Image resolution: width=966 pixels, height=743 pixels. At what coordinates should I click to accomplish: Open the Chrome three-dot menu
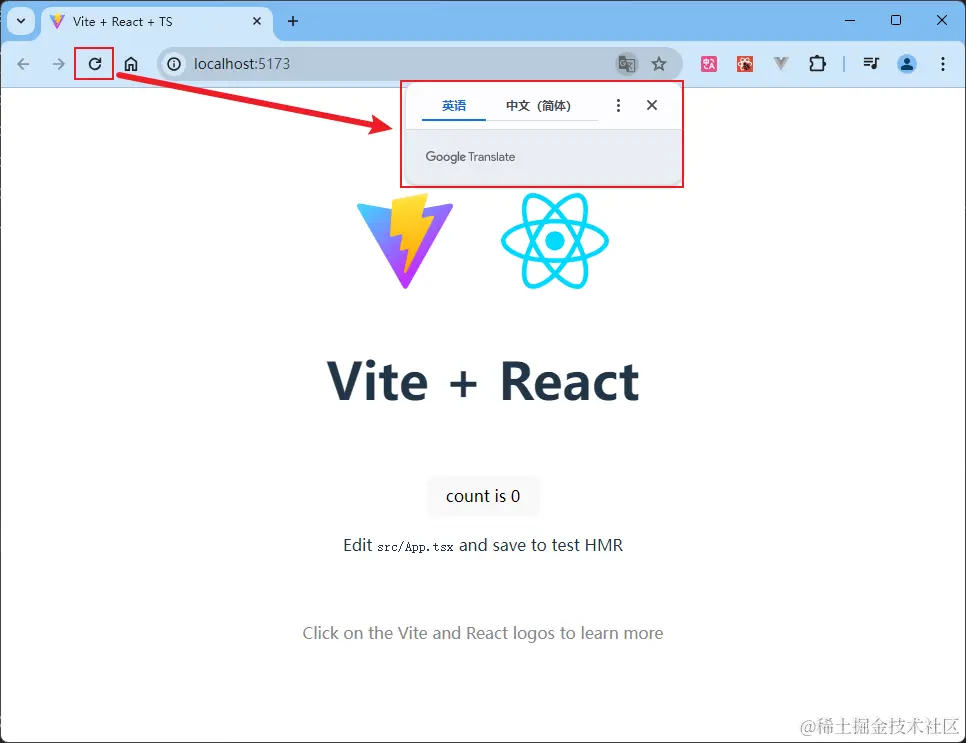point(943,64)
